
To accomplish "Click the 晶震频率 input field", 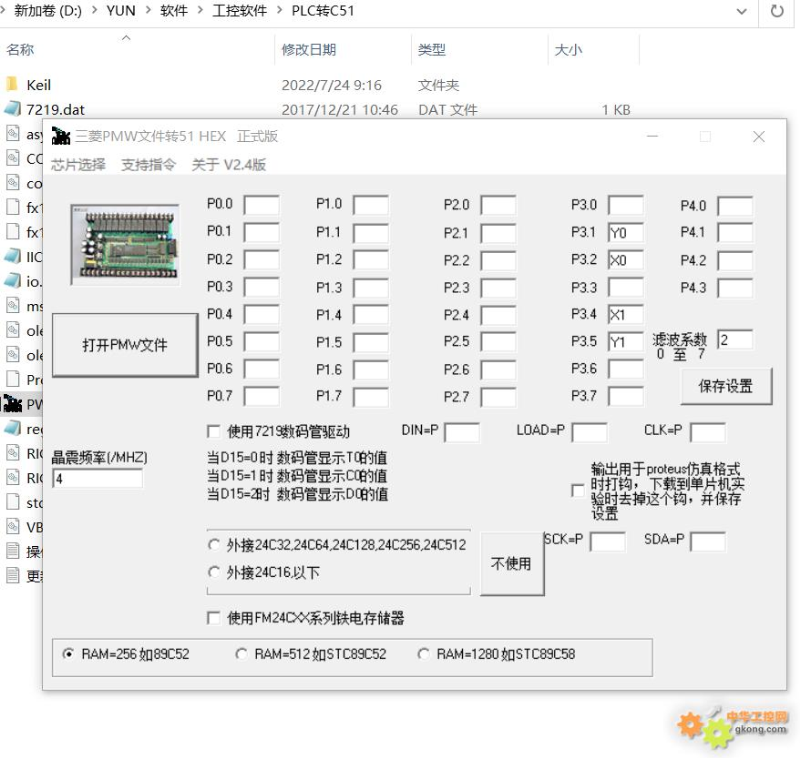I will [97, 479].
